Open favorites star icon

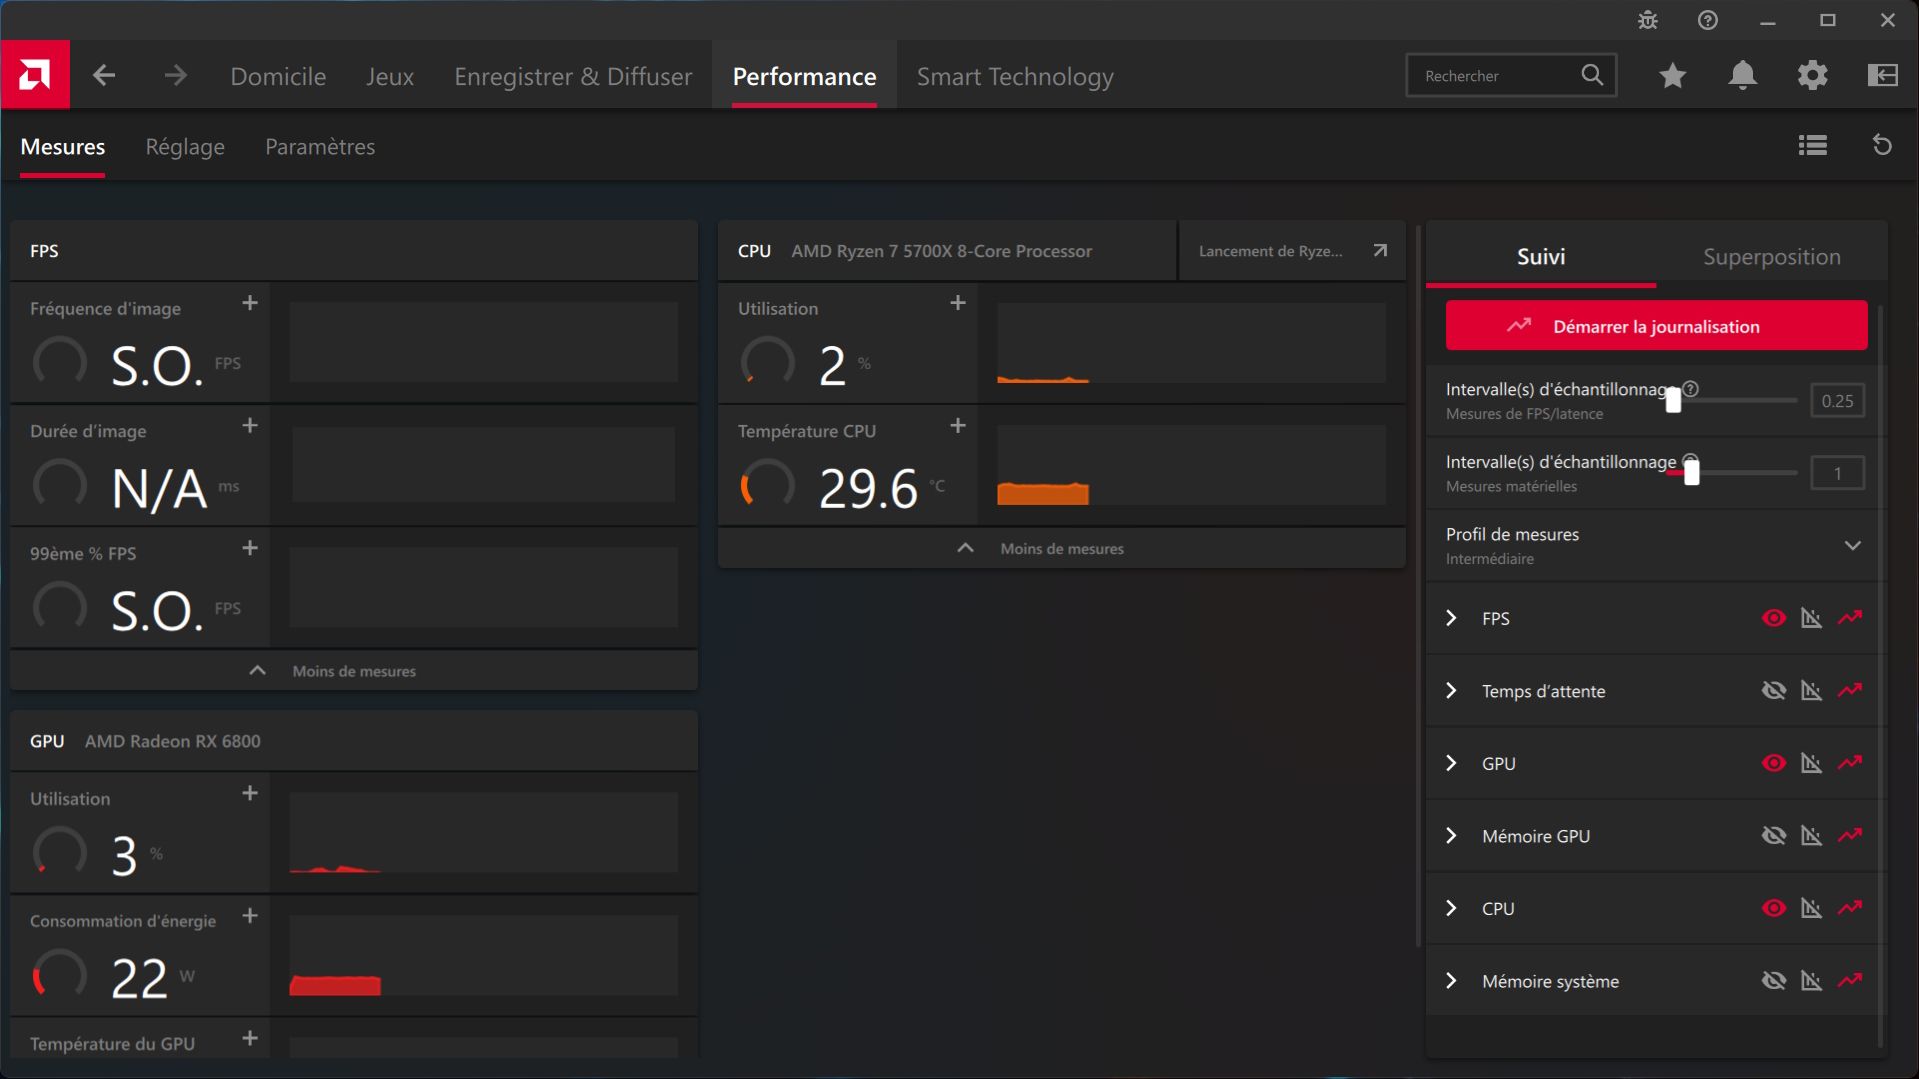coord(1673,75)
